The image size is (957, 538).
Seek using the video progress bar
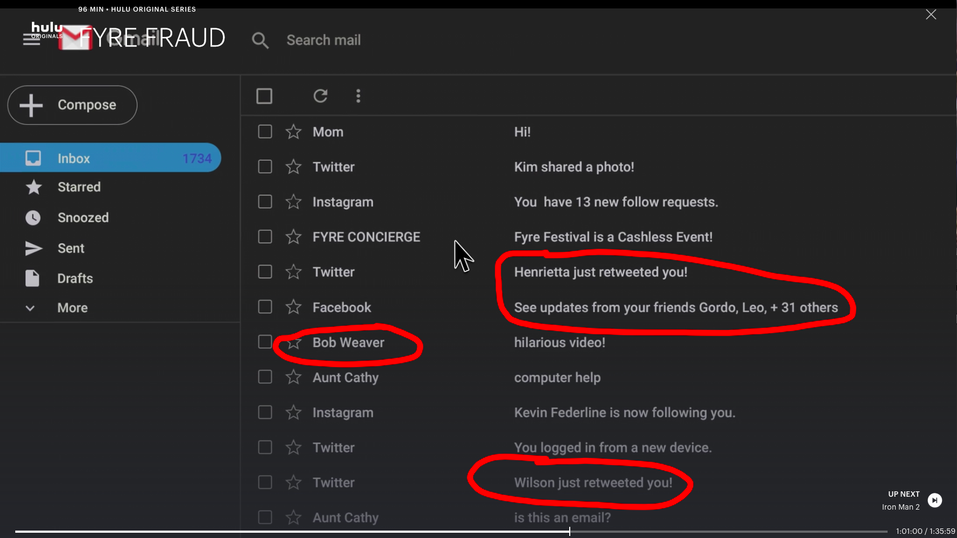(x=451, y=531)
